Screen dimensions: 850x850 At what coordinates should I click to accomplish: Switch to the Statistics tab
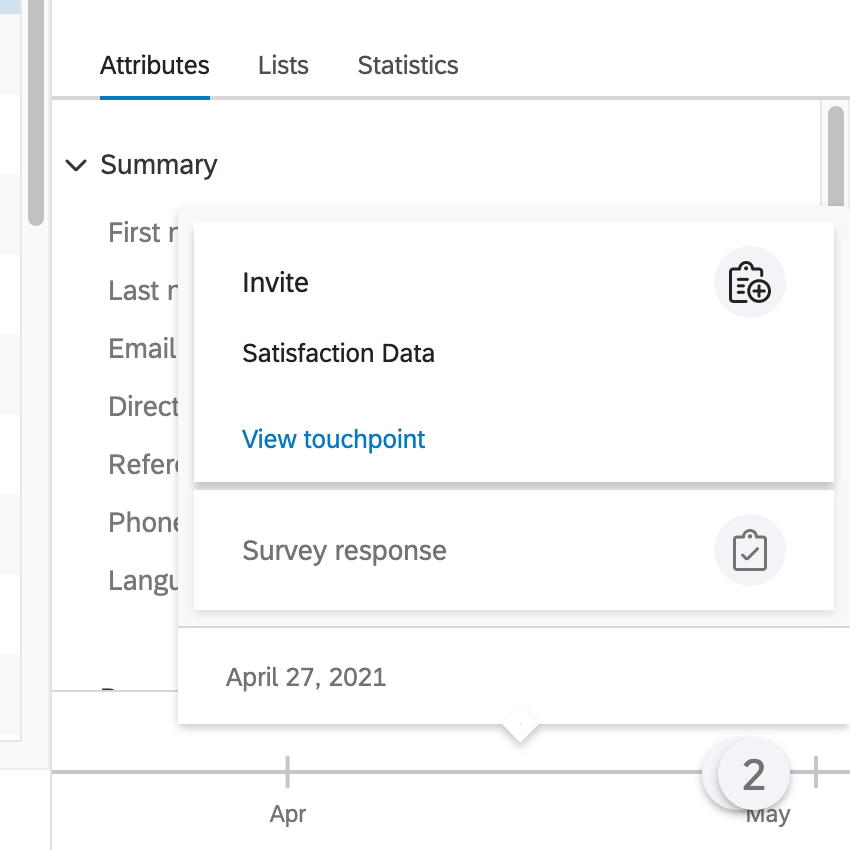pos(407,65)
